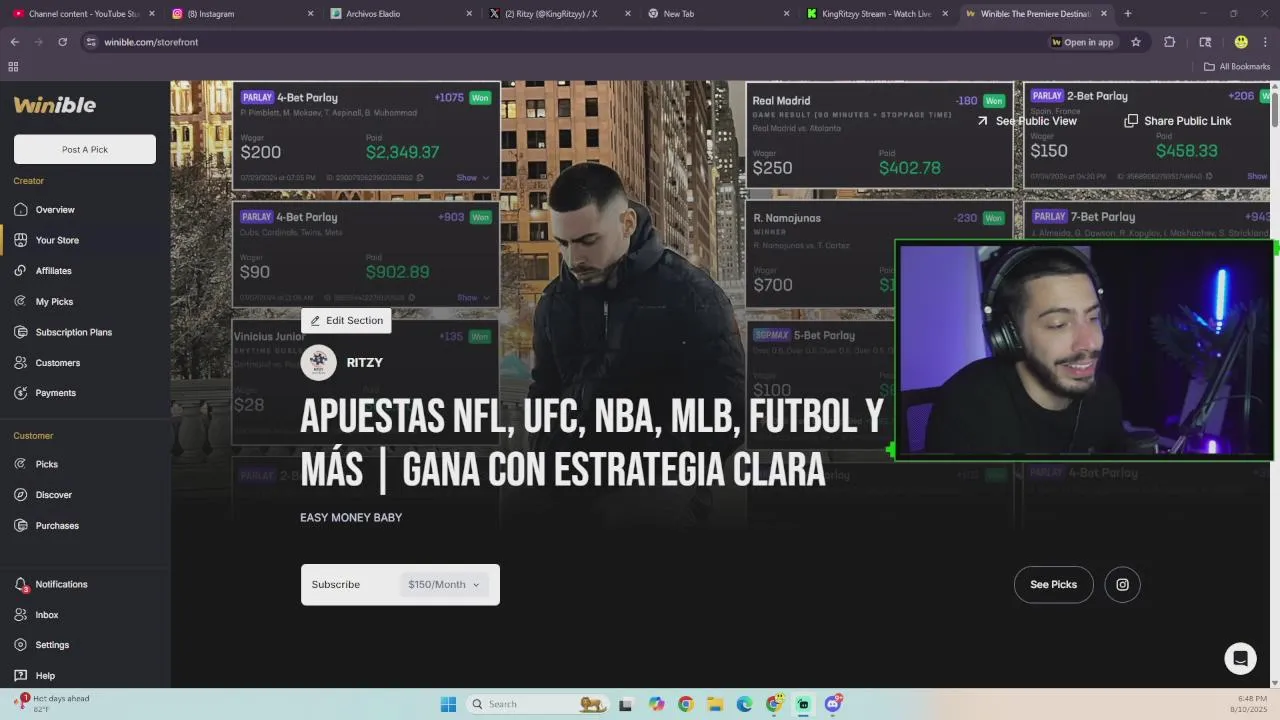Click the Post A Pick button
This screenshot has height=720, width=1280.
(x=85, y=149)
